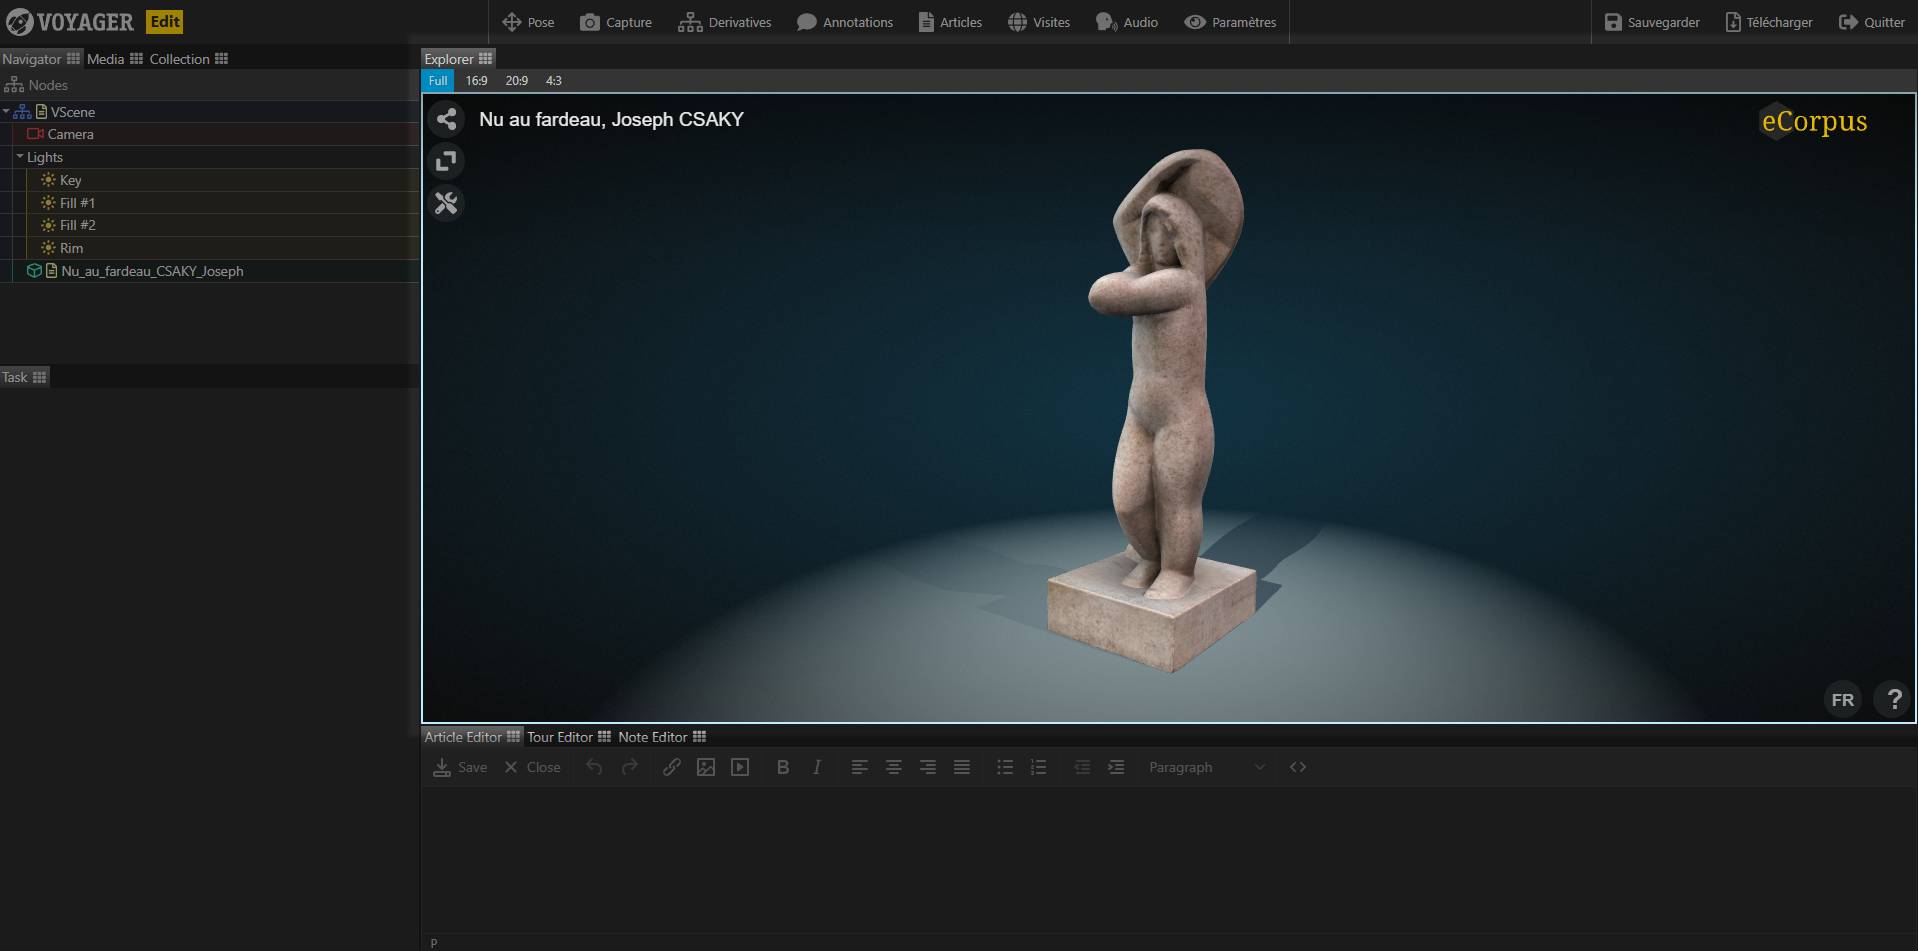The image size is (1918, 951).
Task: Toggle italic formatting
Action: (817, 767)
